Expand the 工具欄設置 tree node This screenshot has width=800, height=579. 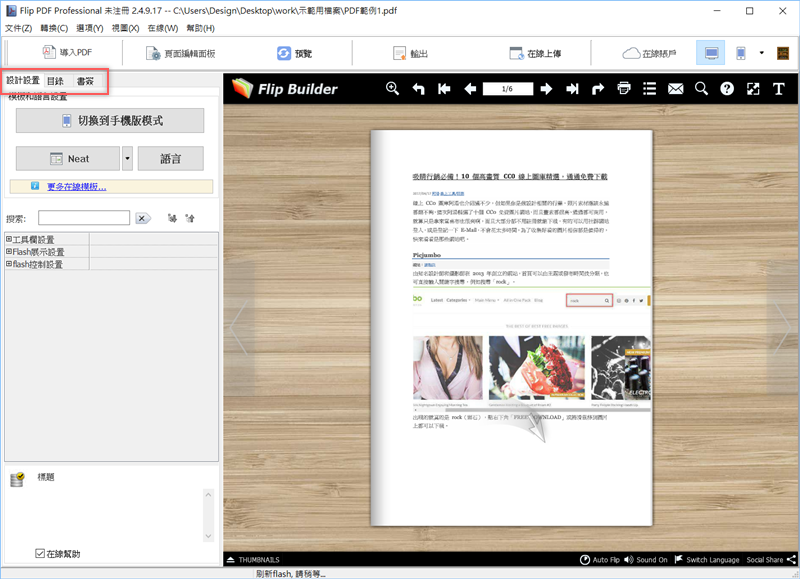tap(9, 239)
